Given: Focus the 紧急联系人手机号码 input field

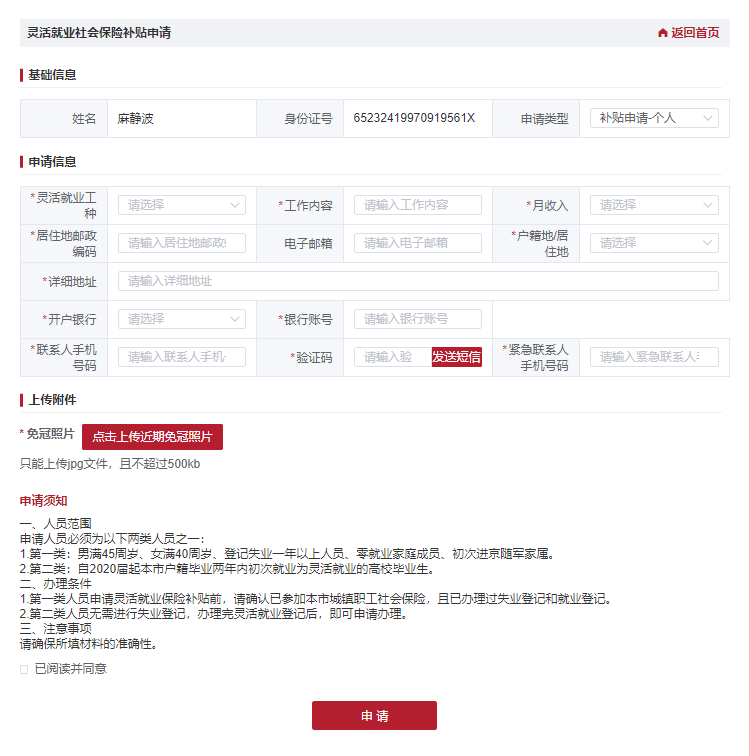Looking at the screenshot, I should pos(654,357).
